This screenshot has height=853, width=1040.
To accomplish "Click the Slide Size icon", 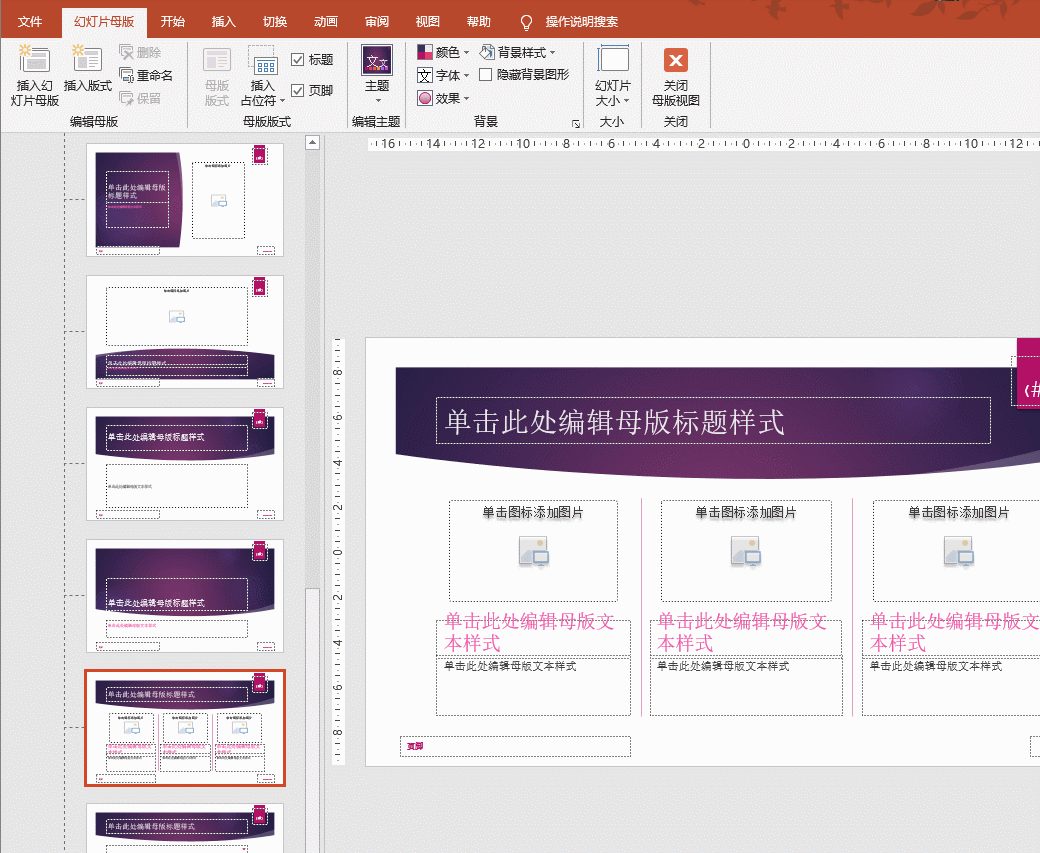I will pyautogui.click(x=612, y=61).
